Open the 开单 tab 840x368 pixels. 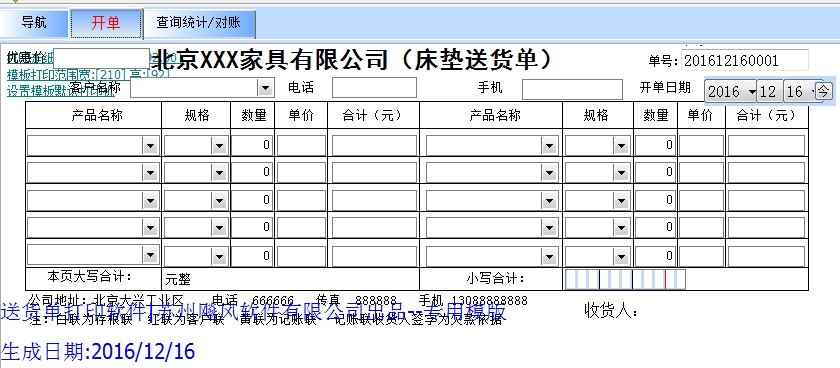click(x=106, y=23)
